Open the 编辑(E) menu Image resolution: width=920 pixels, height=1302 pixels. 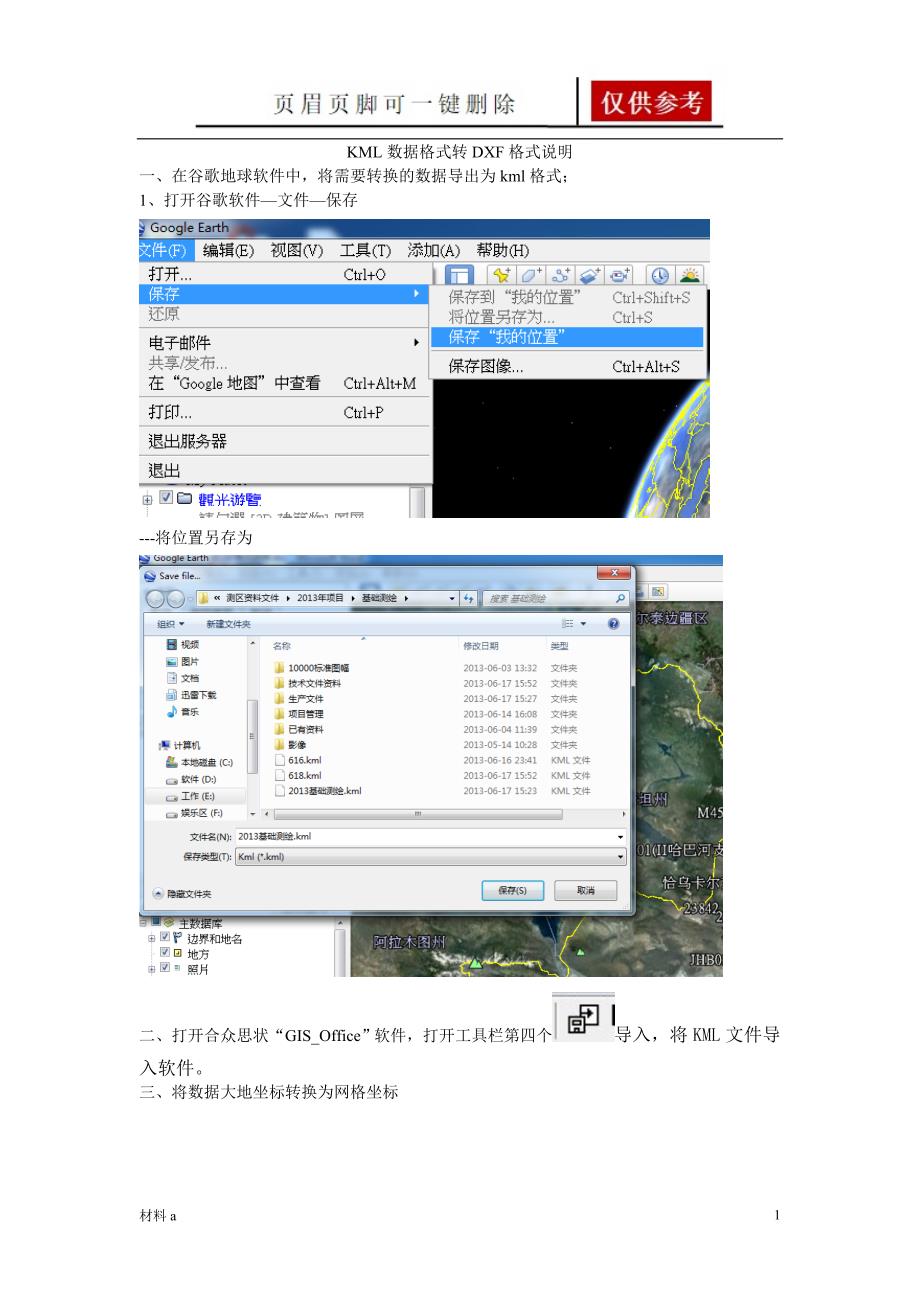tap(227, 250)
